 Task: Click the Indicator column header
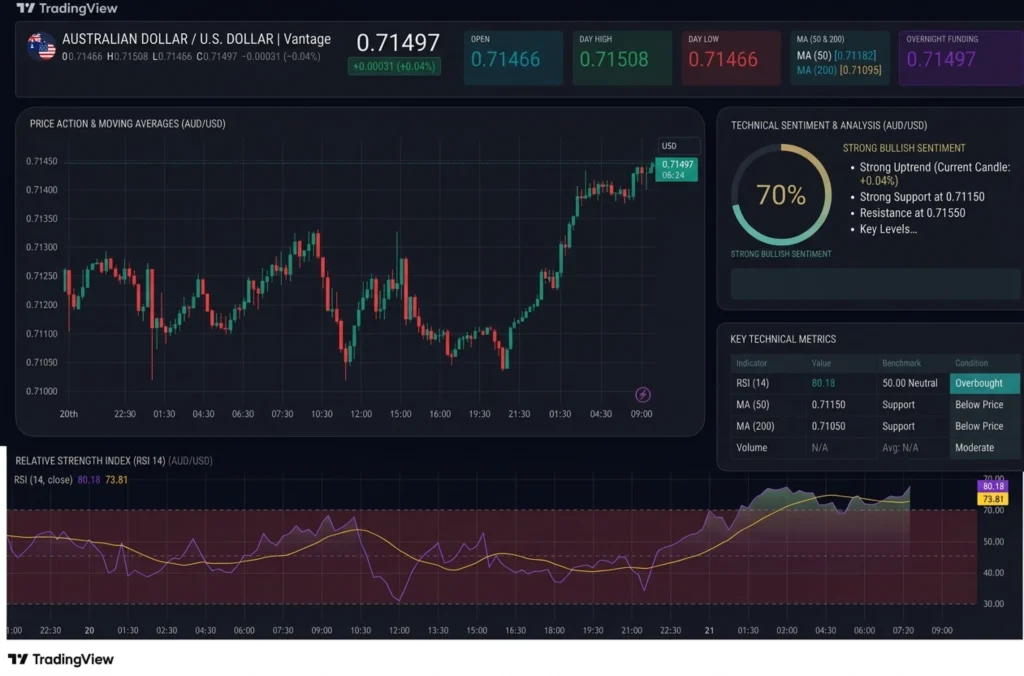[751, 363]
